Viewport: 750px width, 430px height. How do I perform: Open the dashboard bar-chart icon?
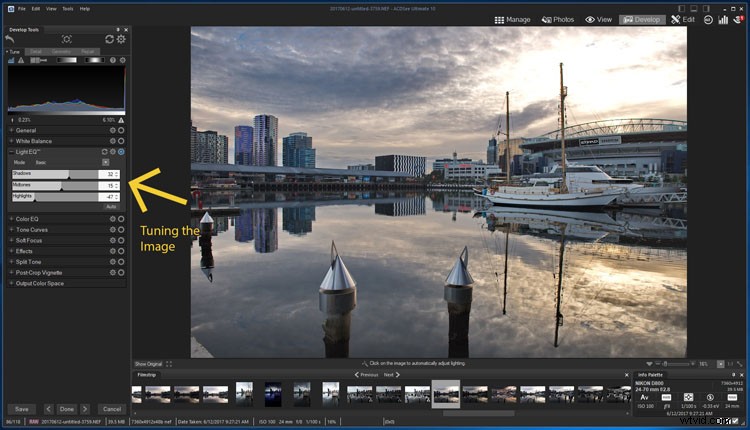pyautogui.click(x=723, y=20)
